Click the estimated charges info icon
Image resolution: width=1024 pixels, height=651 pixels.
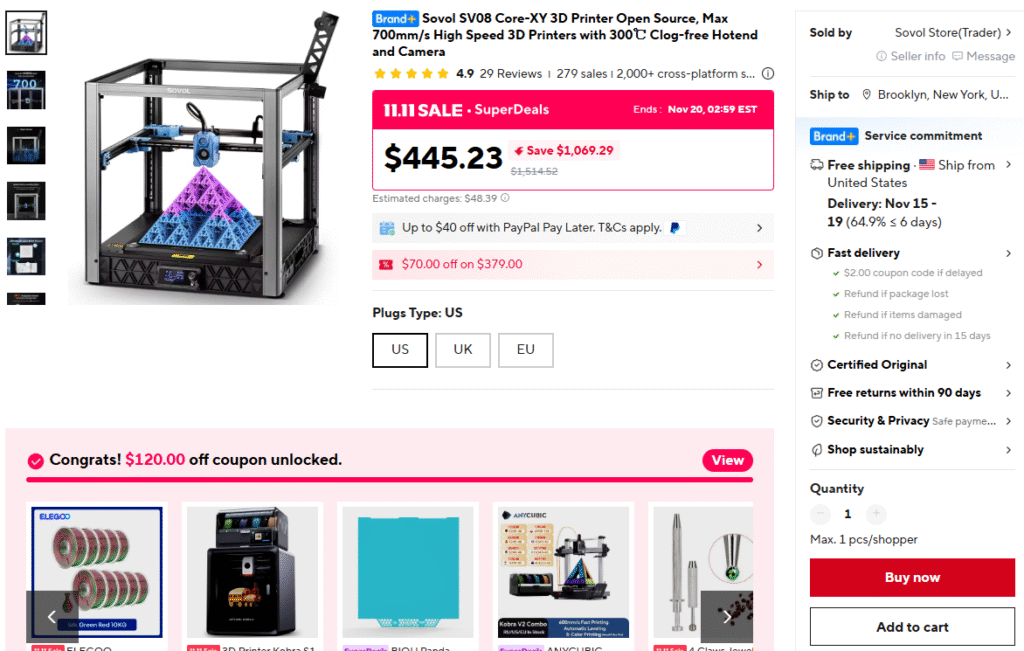click(x=505, y=198)
